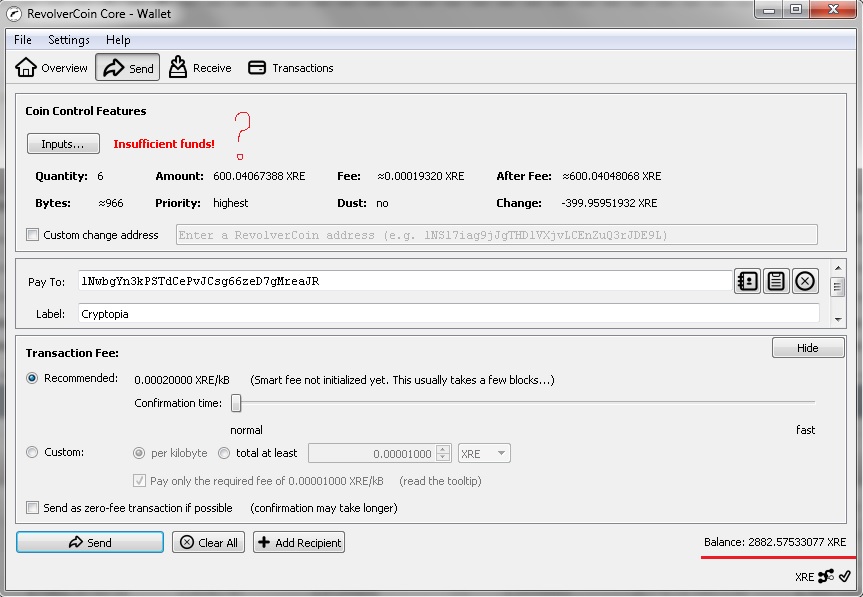Click the Bytes value ≈966
The width and height of the screenshot is (863, 597).
click(x=111, y=203)
